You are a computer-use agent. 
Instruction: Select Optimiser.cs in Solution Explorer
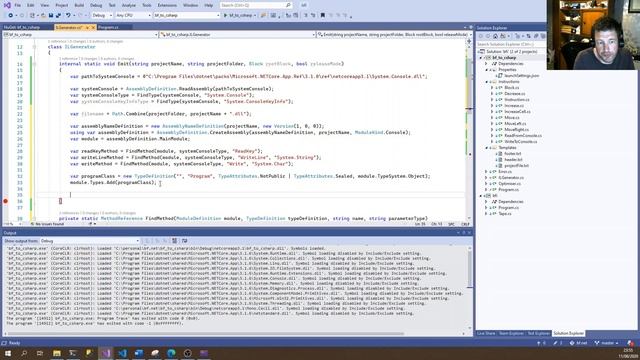point(509,183)
